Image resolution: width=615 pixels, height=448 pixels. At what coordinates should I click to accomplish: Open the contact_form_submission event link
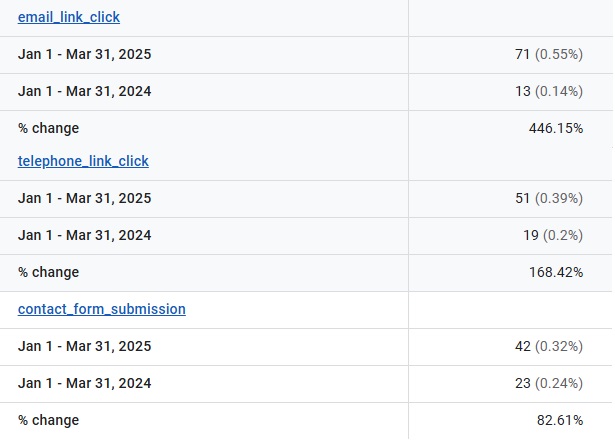pyautogui.click(x=102, y=309)
